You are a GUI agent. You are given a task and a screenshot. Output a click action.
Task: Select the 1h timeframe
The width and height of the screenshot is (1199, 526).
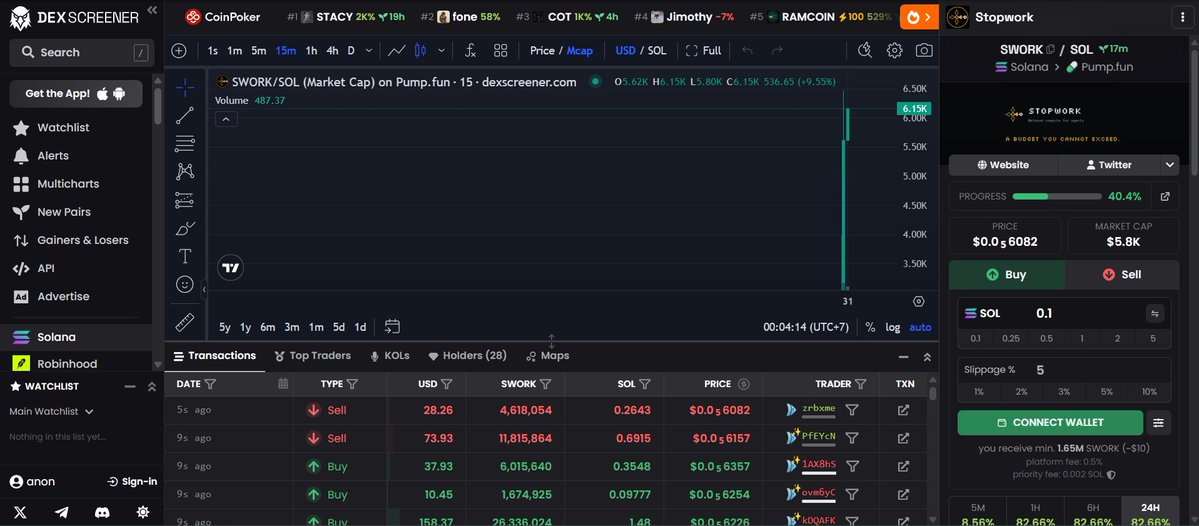click(x=311, y=50)
